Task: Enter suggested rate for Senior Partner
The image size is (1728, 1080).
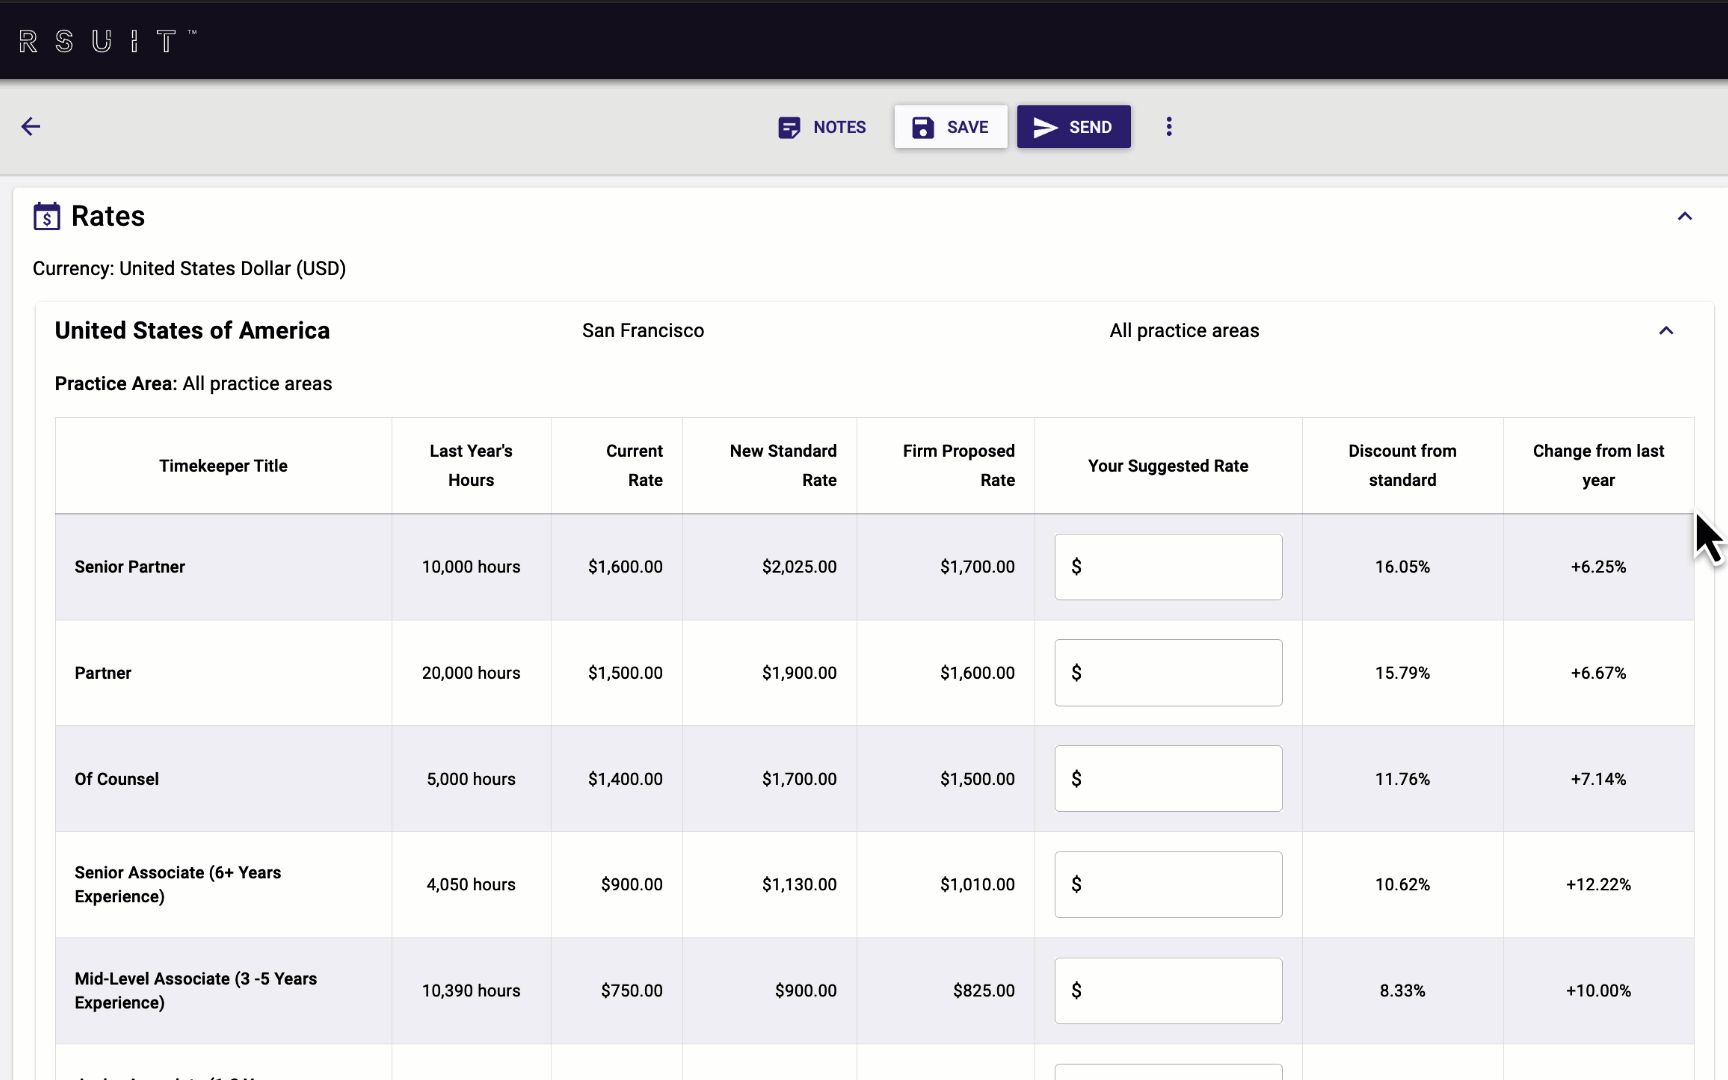Action: point(1168,567)
